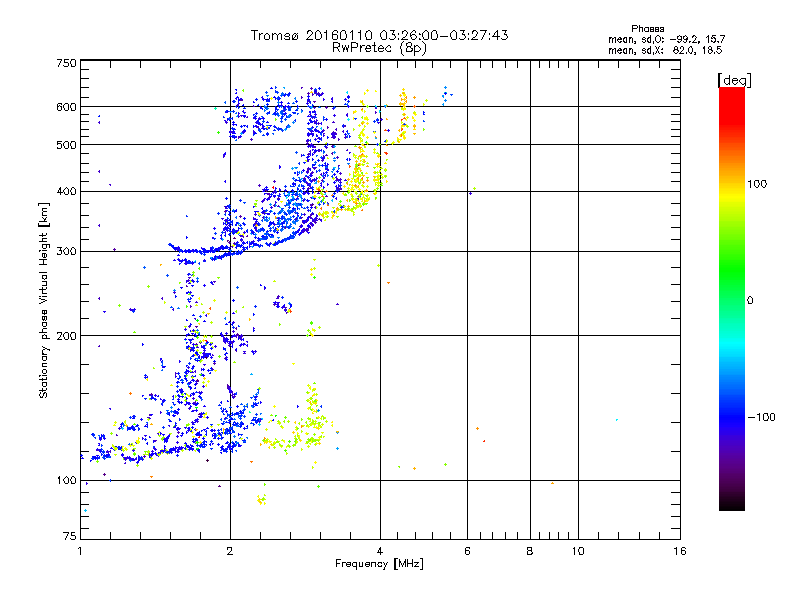800x600 pixels.
Task: Click the '75' y-axis tick label
Action: point(70,536)
